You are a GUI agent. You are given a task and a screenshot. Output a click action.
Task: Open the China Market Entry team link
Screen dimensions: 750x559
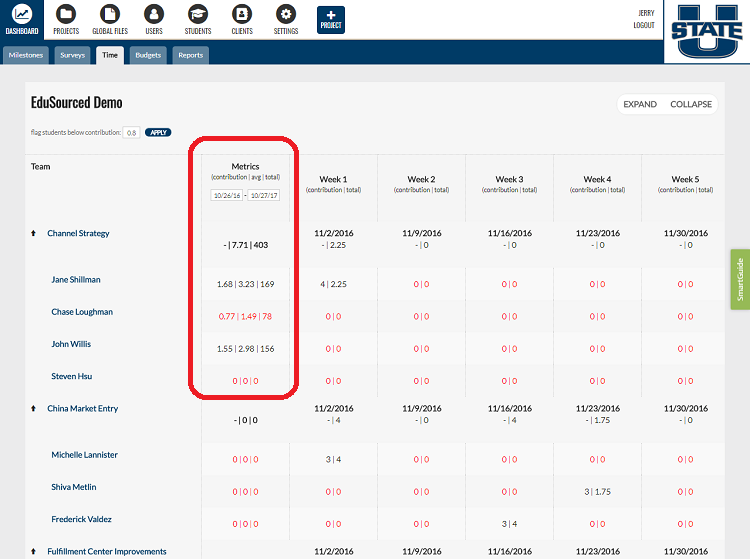[x=82, y=408]
